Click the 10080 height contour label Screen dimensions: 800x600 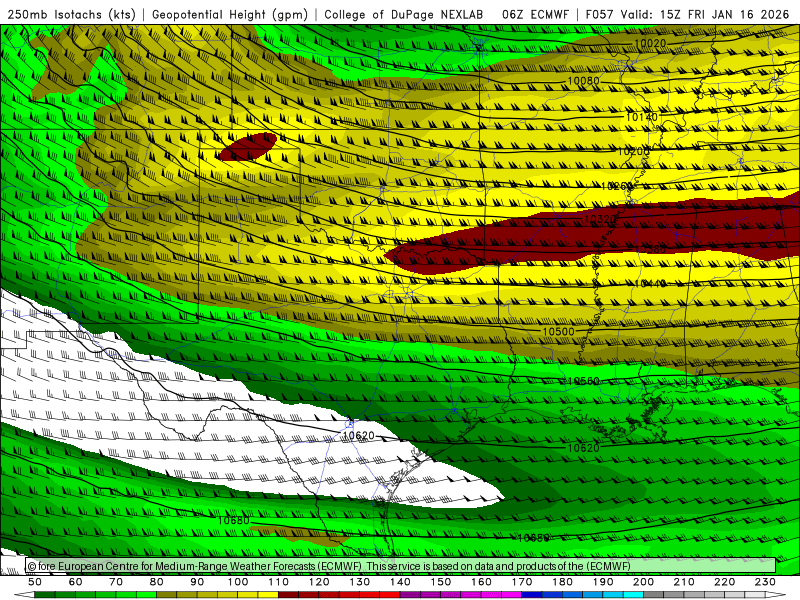tap(584, 81)
